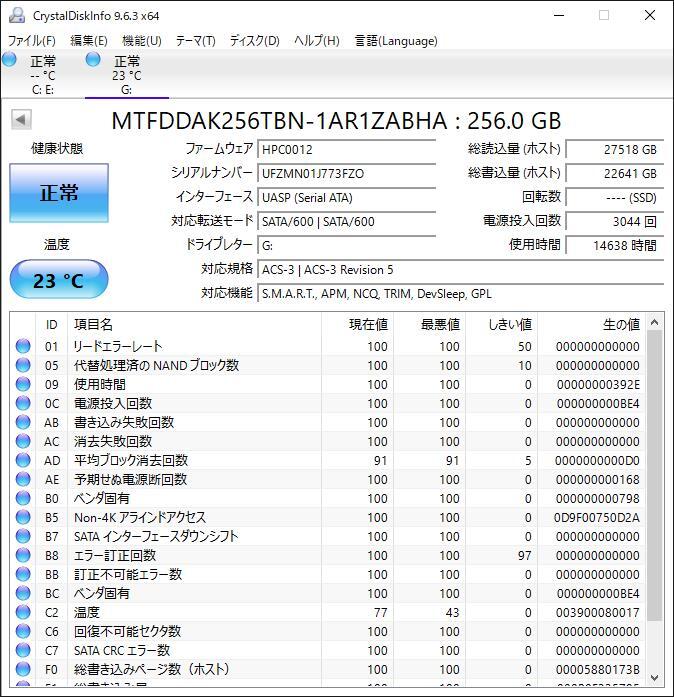Click status orb of row C7 SATA CRC エラー数
This screenshot has width=674, height=697.
click(23, 650)
